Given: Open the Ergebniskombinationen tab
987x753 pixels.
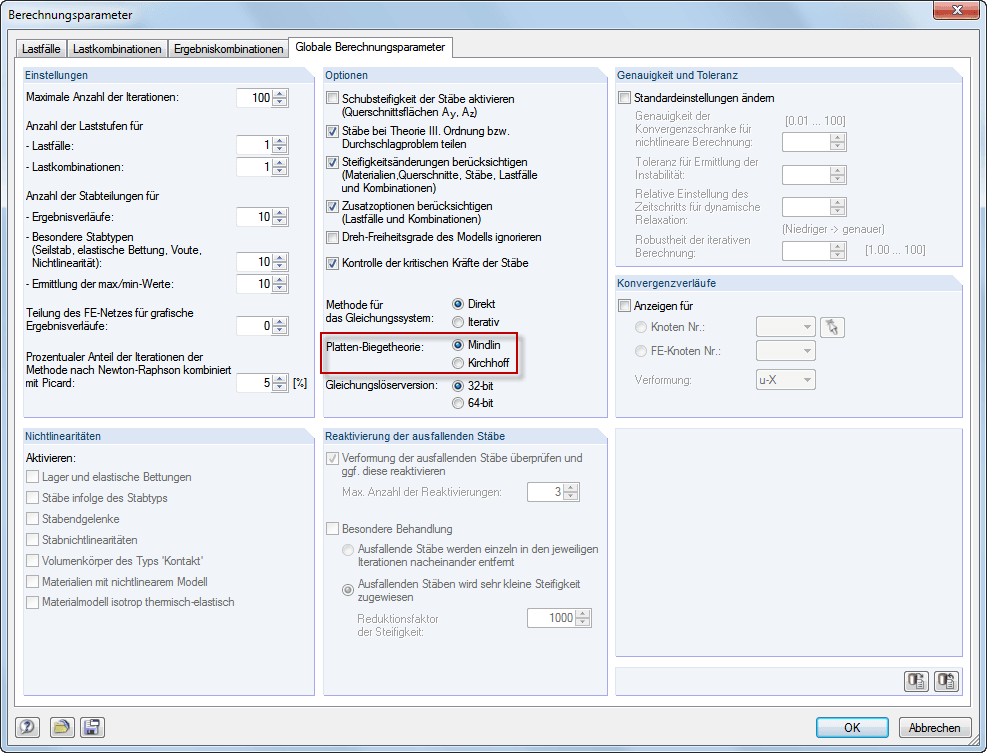Looking at the screenshot, I should (232, 47).
